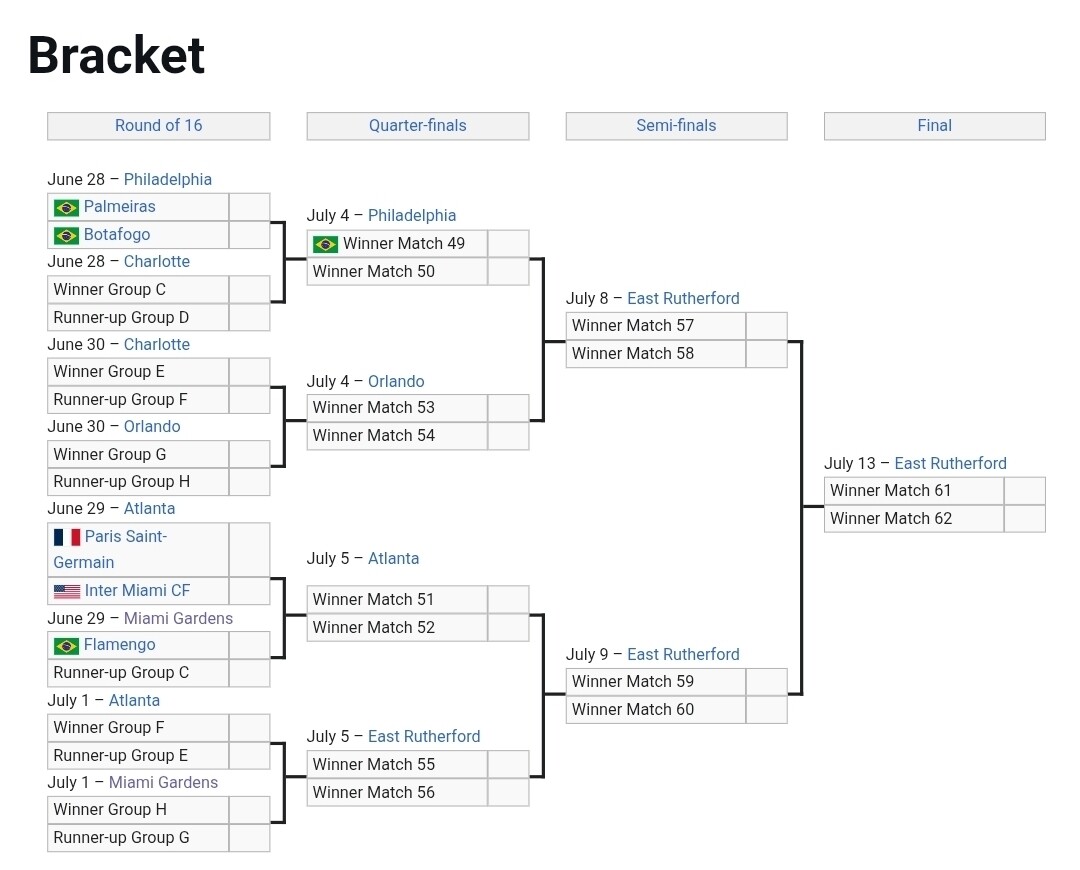Viewport: 1080px width, 870px height.
Task: Select the Semi-finals header link
Action: pos(676,126)
